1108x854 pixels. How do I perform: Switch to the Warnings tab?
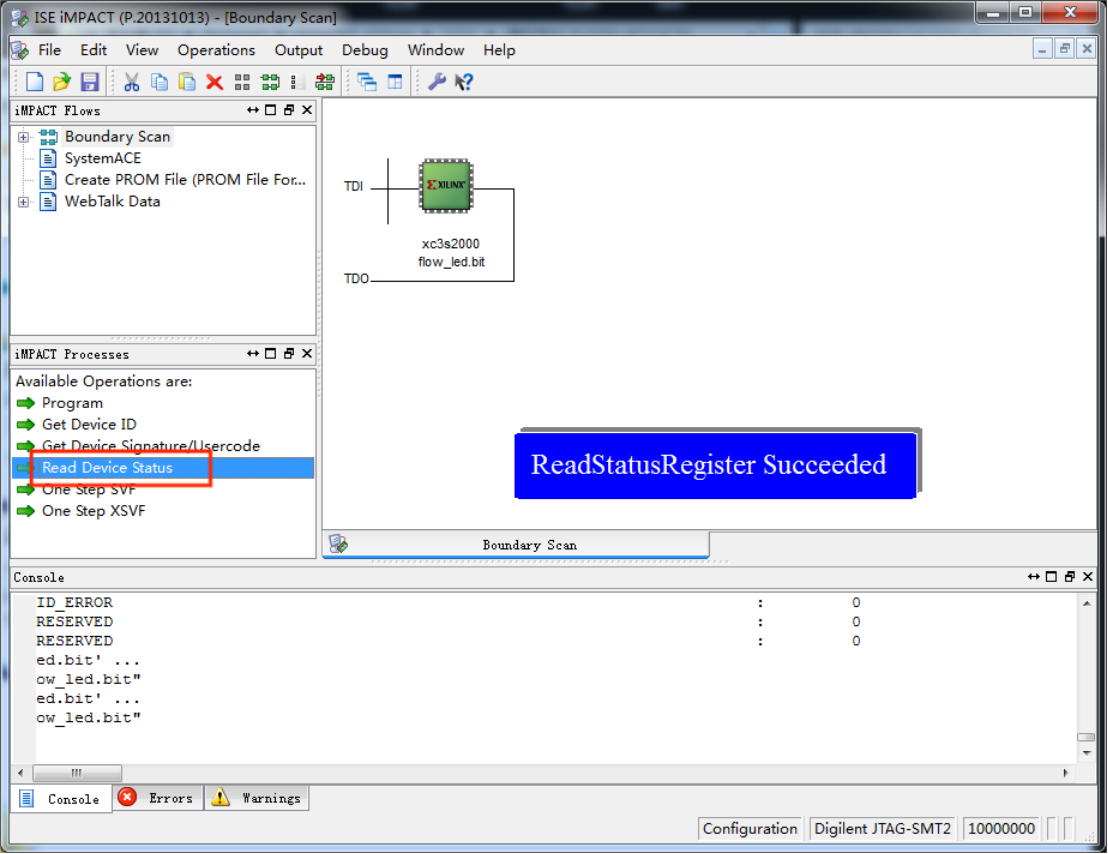click(257, 797)
